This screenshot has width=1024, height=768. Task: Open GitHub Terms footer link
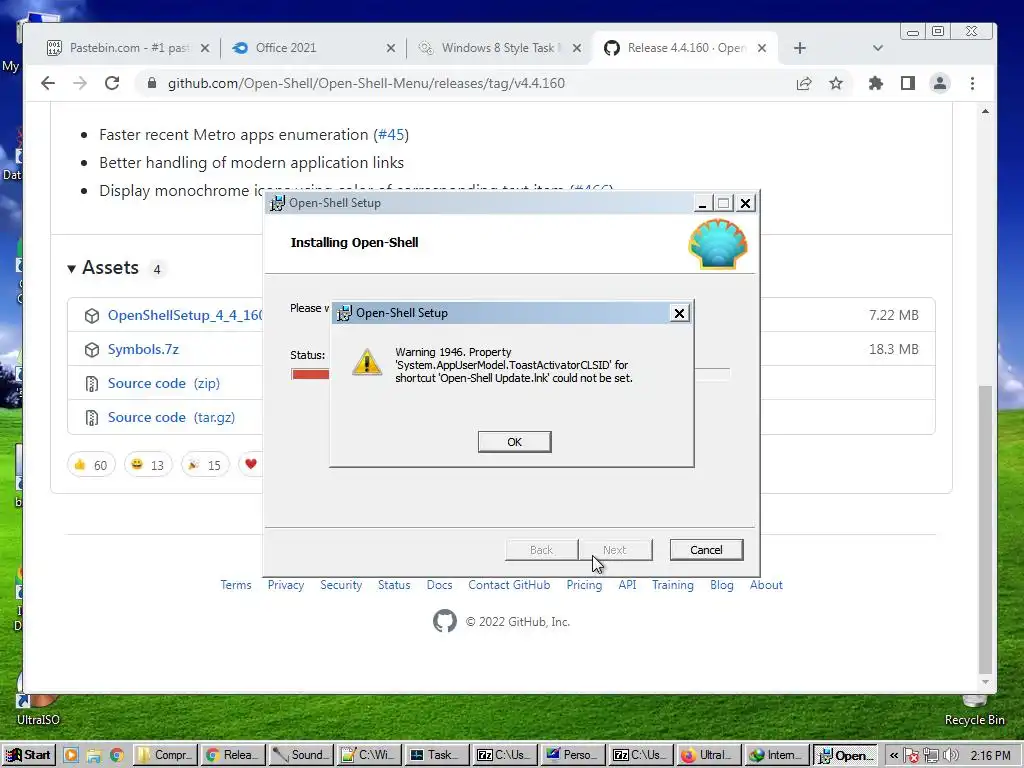(236, 584)
